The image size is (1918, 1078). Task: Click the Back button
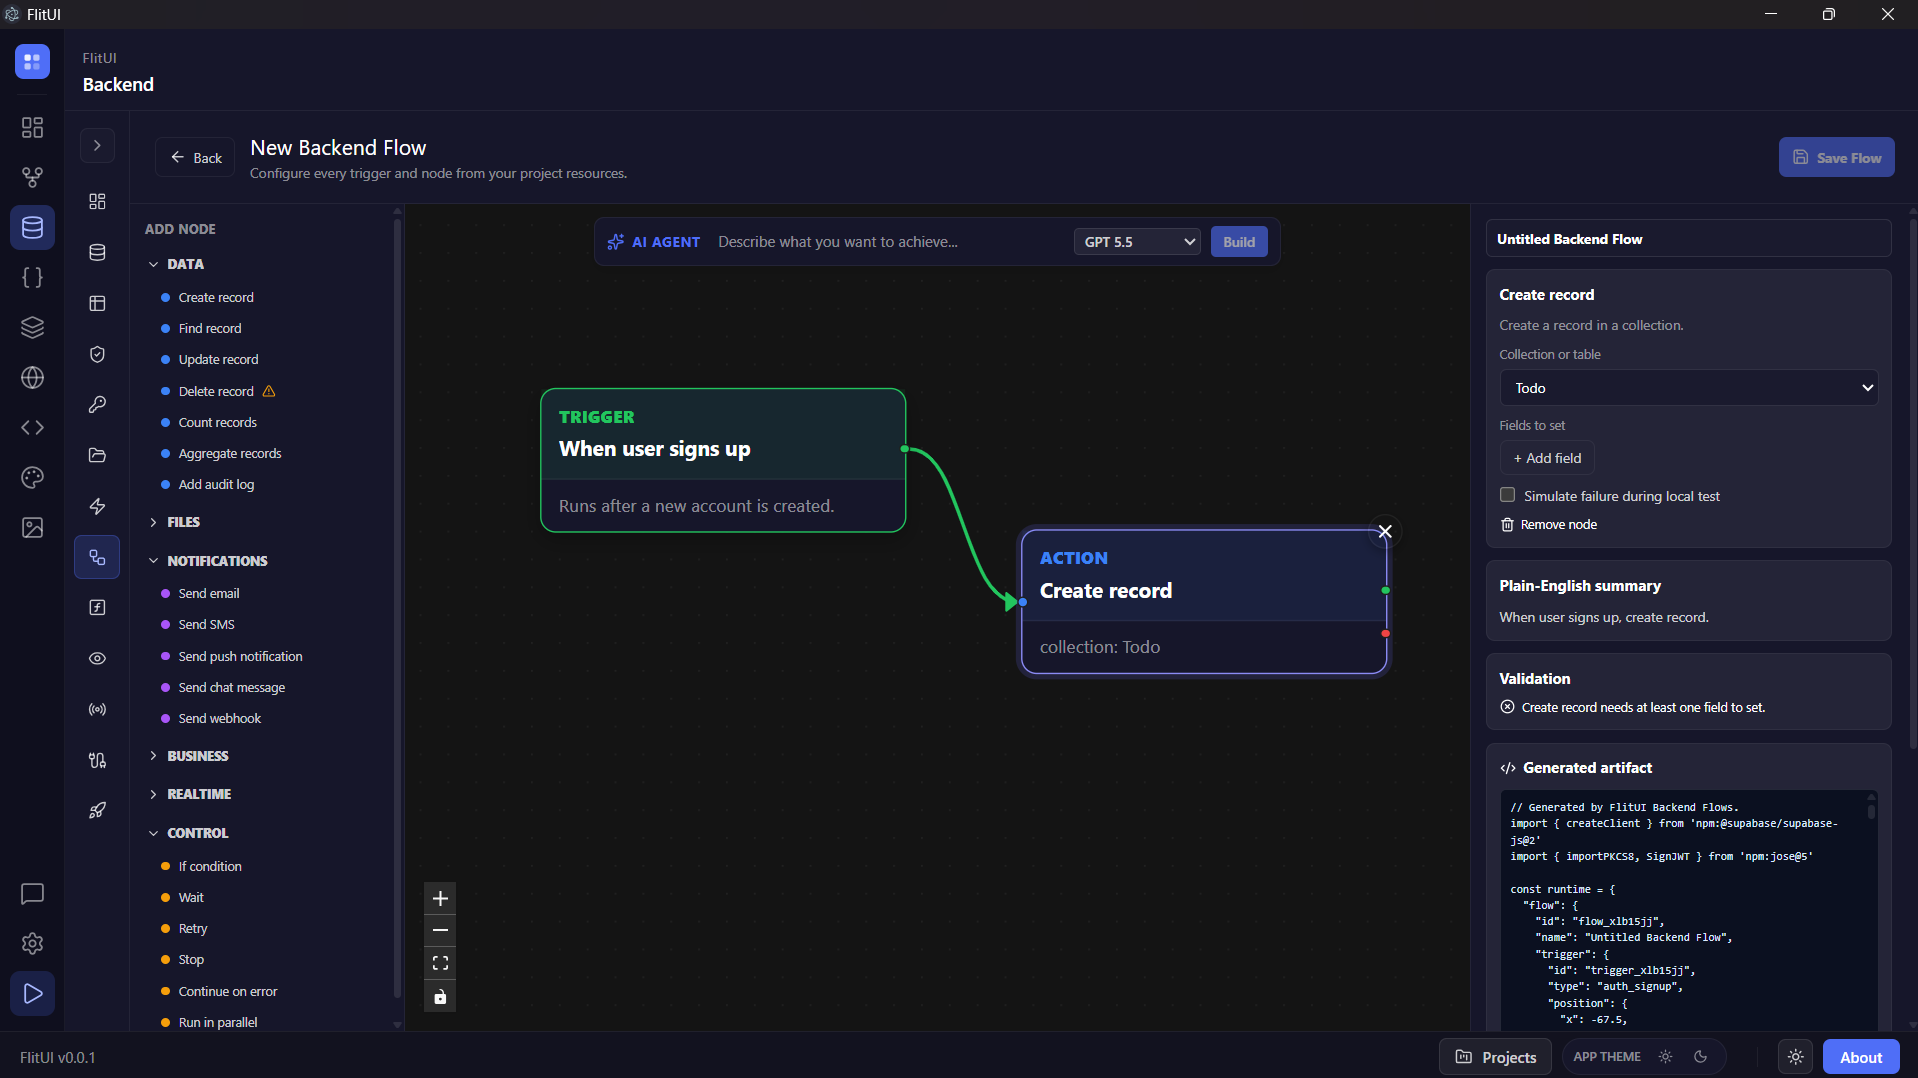pos(195,158)
